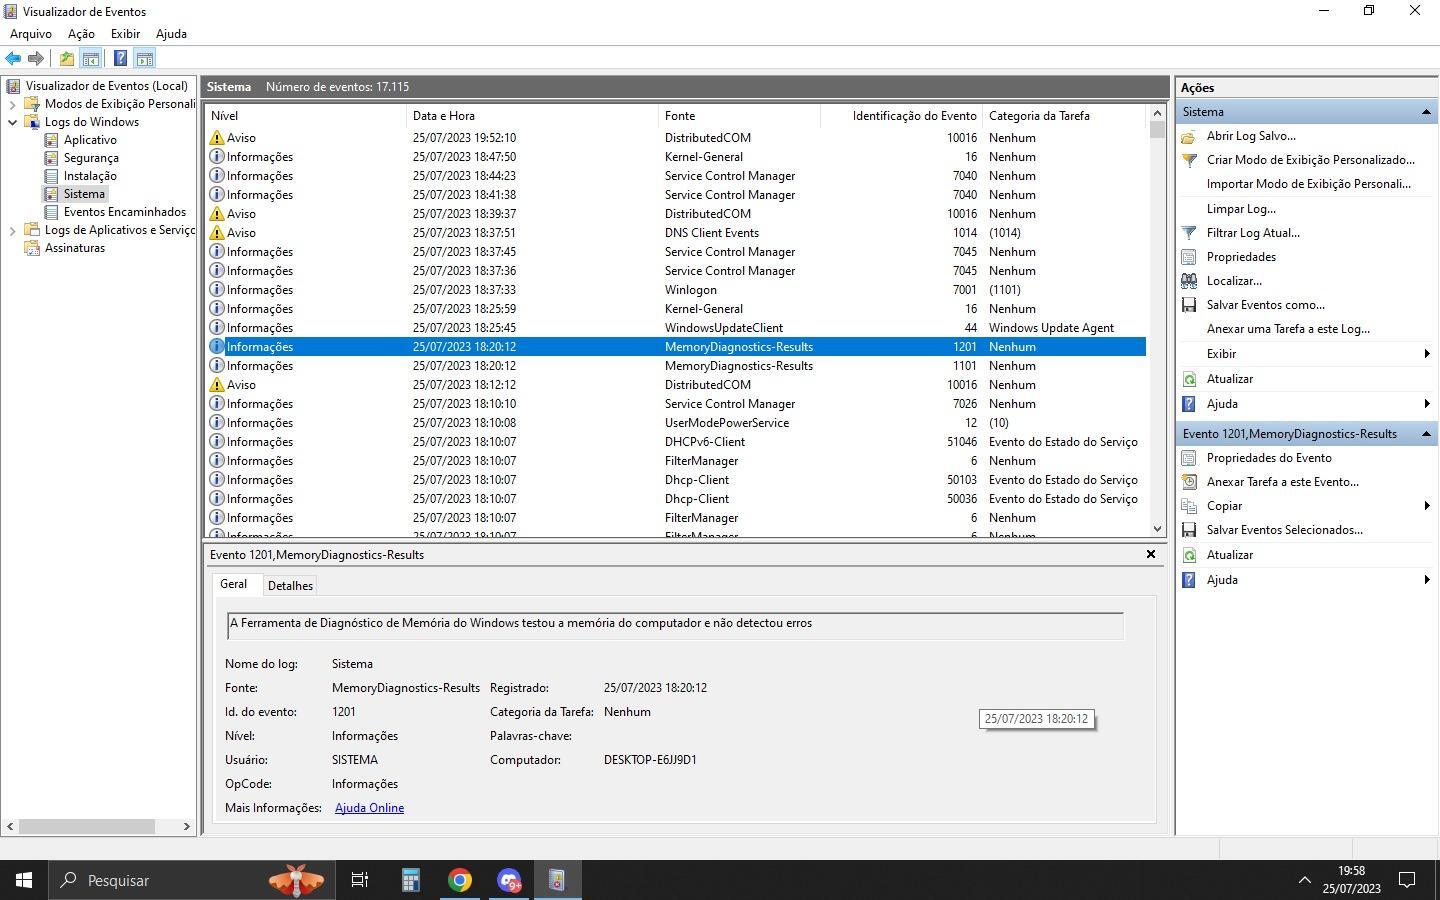
Task: Click the Localizar binoculars icon
Action: [x=1189, y=281]
